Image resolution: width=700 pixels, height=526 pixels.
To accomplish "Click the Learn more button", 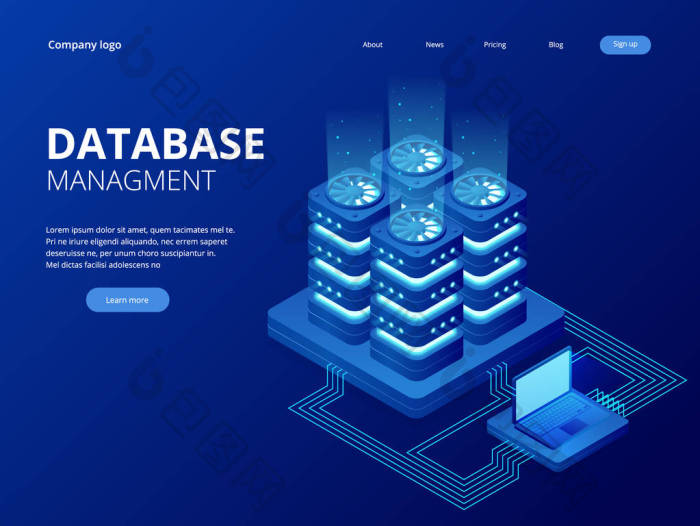I will 127,300.
